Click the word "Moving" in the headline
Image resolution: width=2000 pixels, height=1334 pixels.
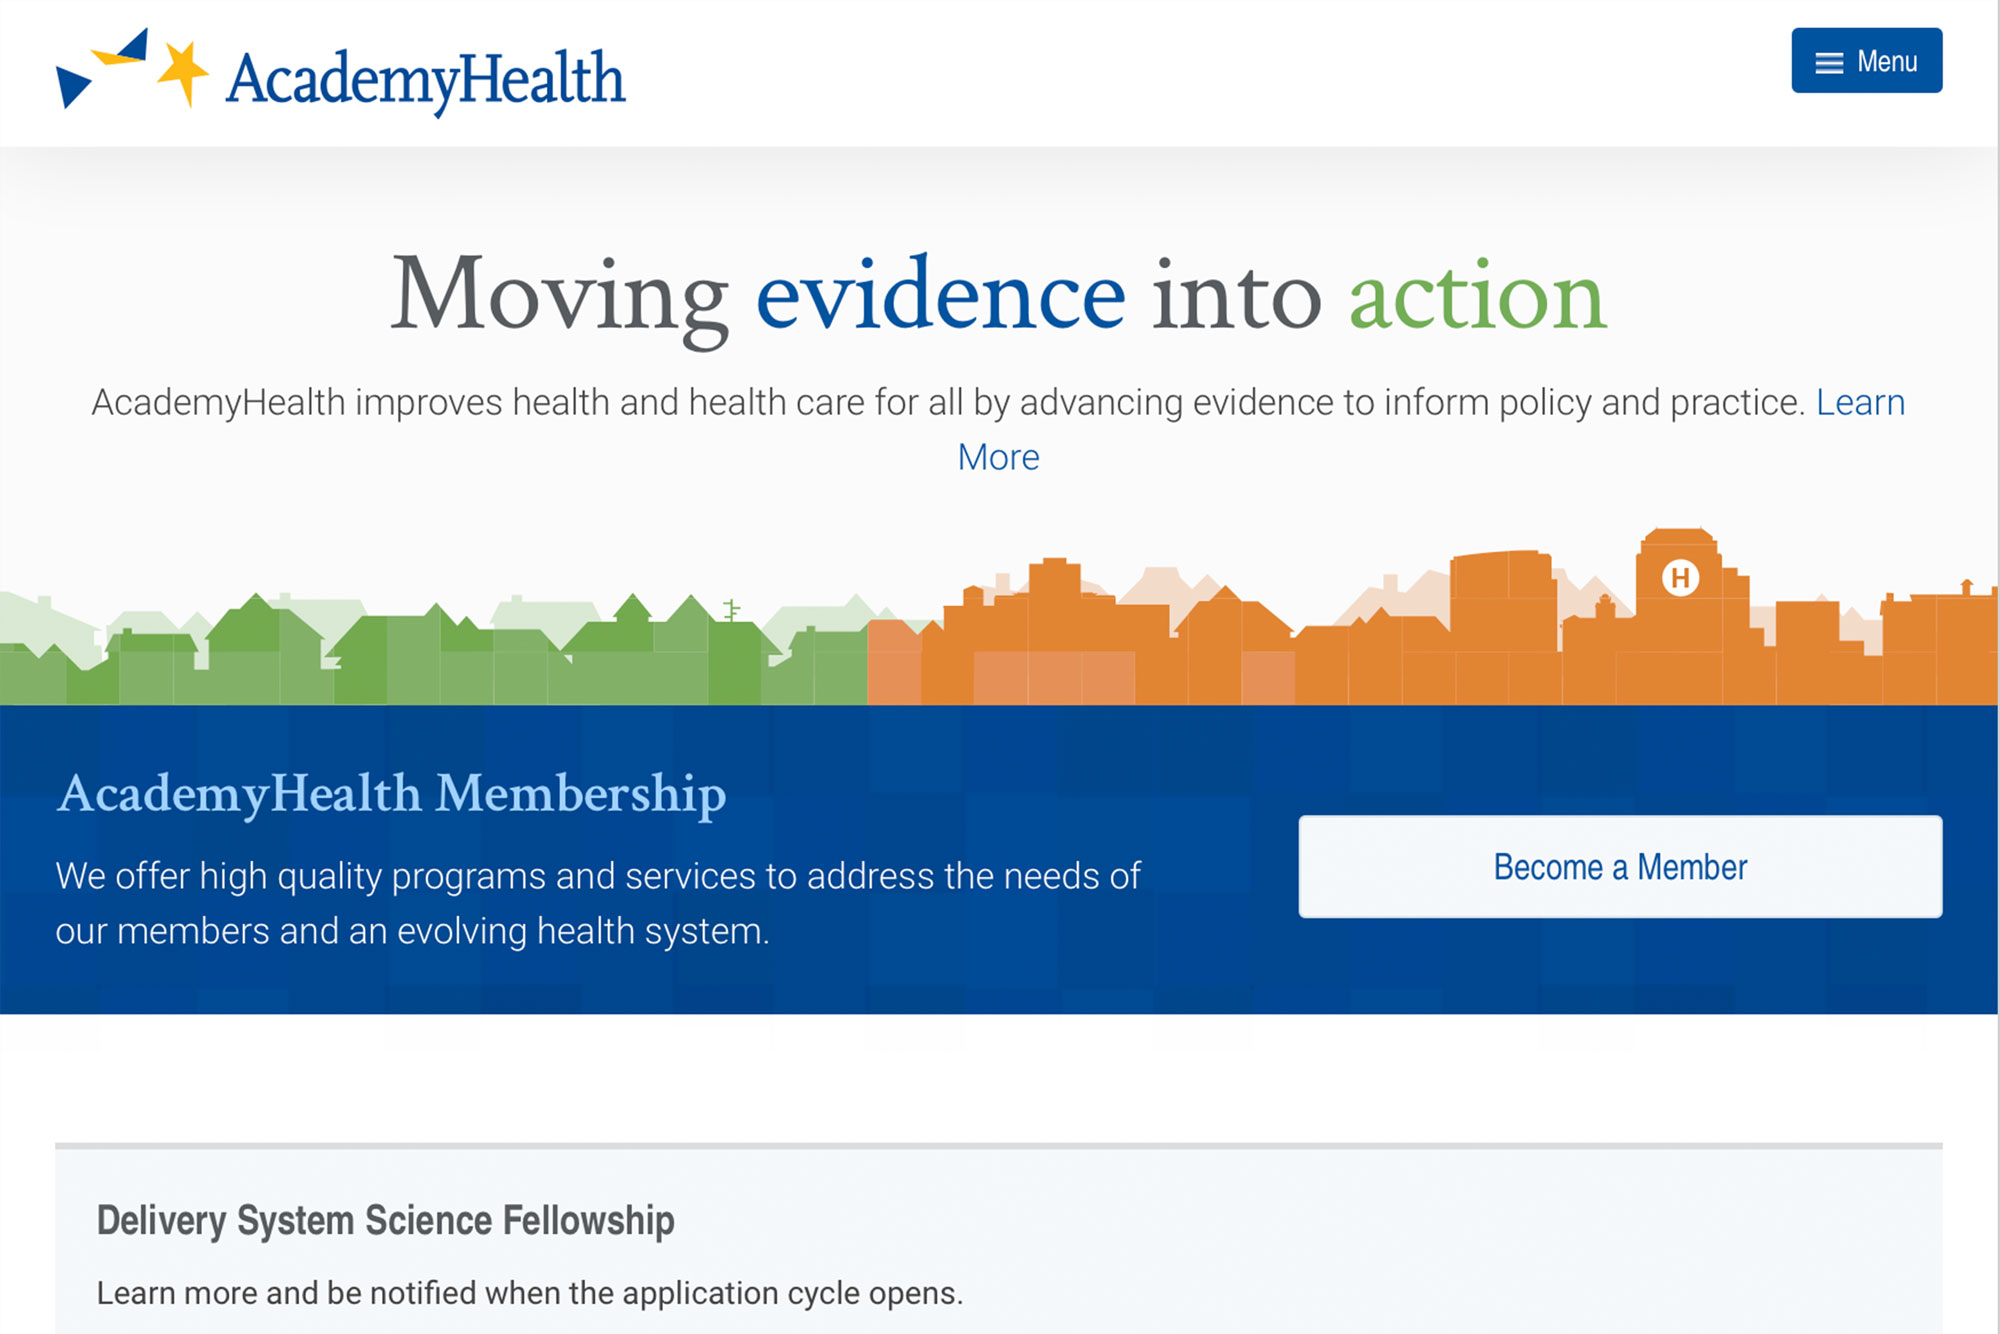[559, 295]
